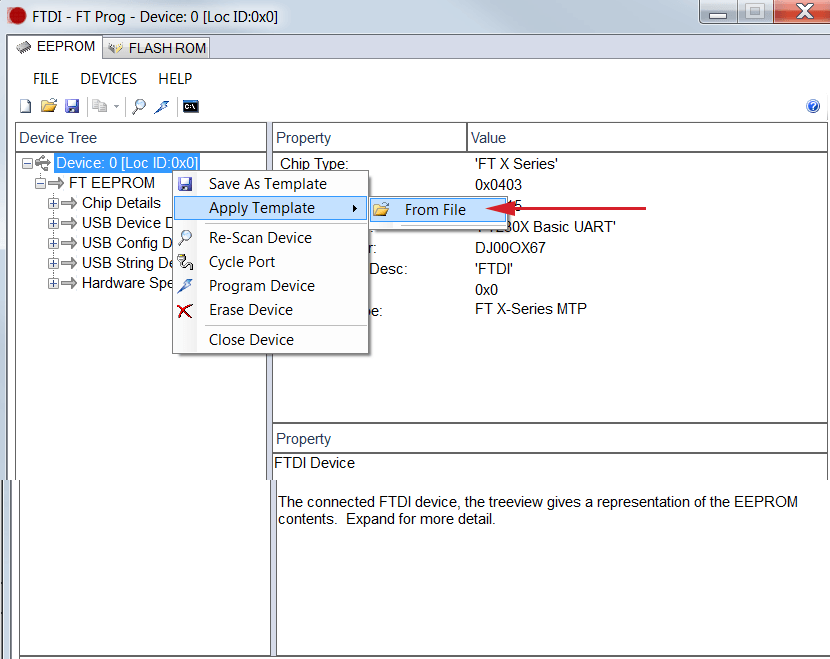
Task: Choose Erase Device from context menu
Action: 270,310
